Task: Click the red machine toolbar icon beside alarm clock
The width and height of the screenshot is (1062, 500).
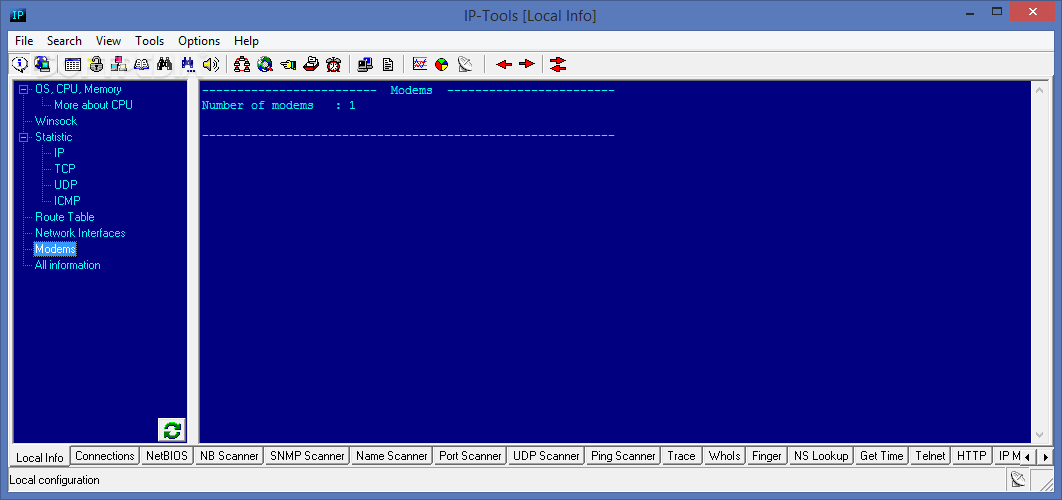Action: pyautogui.click(x=311, y=64)
